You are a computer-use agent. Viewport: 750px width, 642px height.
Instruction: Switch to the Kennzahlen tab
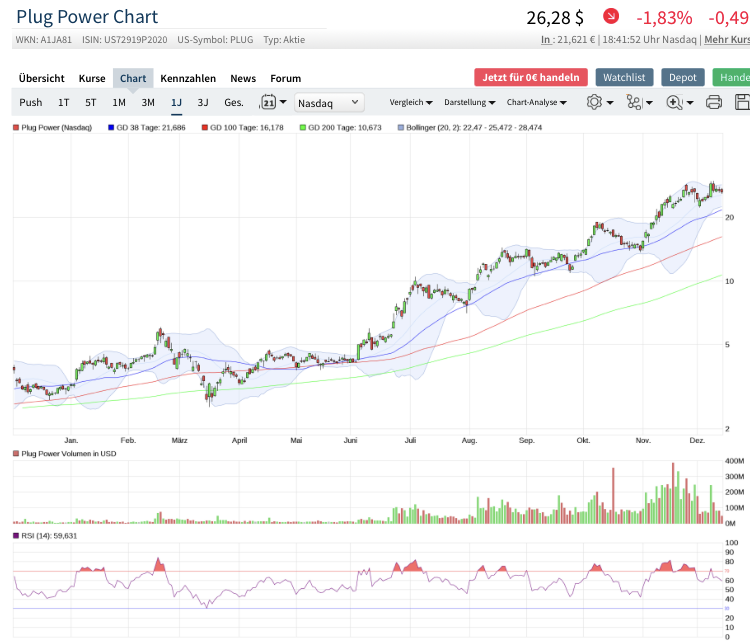pos(188,78)
